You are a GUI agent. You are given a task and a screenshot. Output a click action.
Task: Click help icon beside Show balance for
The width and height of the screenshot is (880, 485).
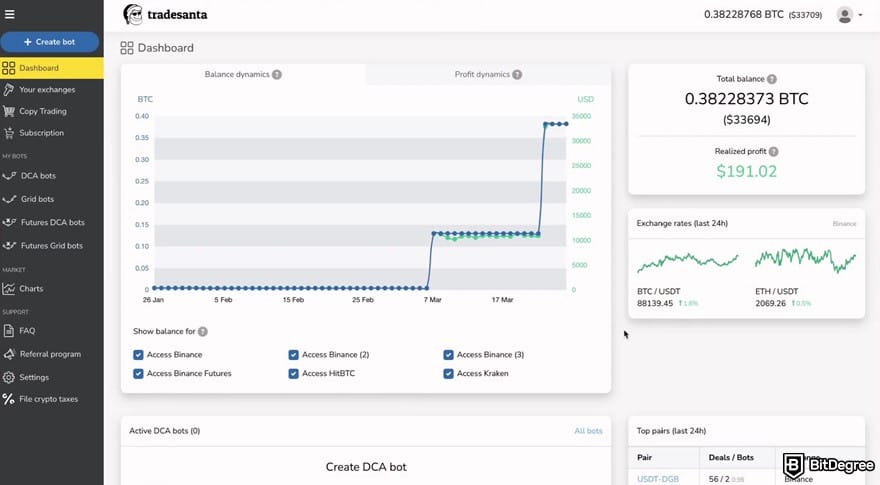tap(203, 332)
